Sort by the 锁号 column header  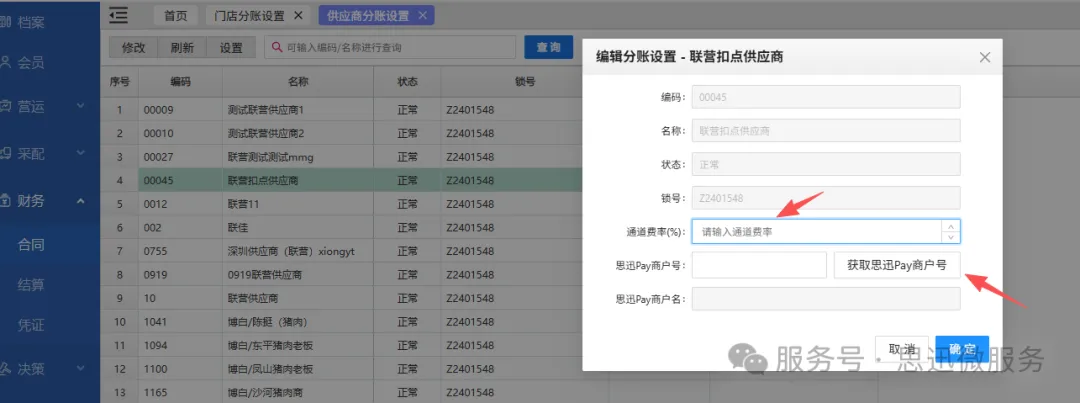(x=525, y=82)
